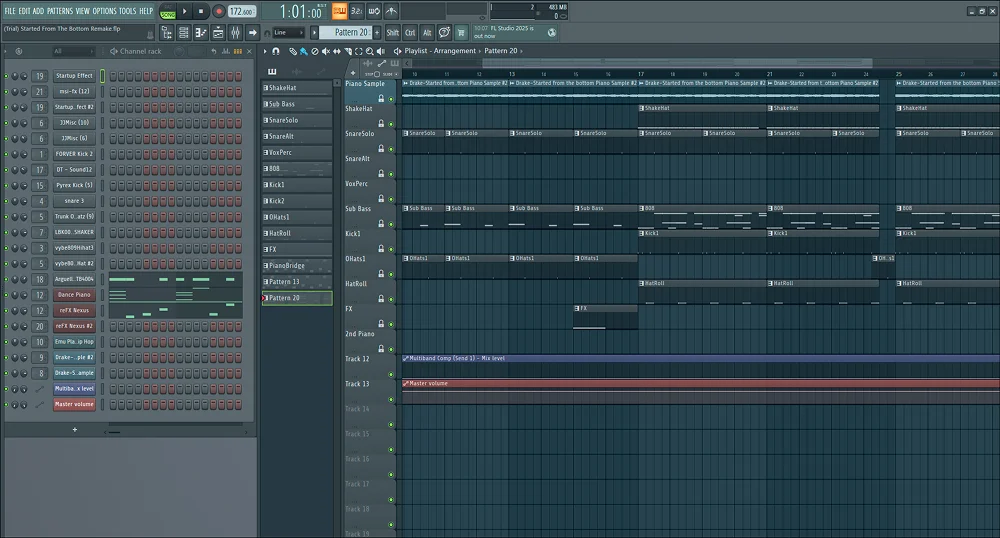Open the Mixer view toolbar icon
The width and height of the screenshot is (1000, 538).
(x=235, y=33)
